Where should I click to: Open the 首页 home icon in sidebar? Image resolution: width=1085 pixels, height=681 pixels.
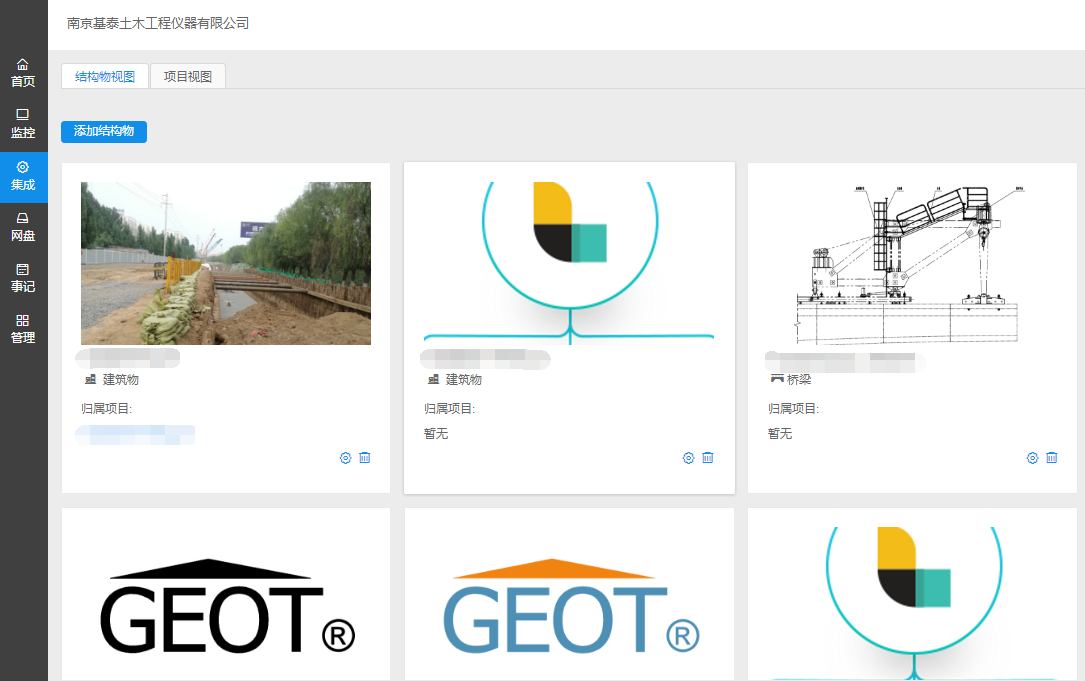click(23, 72)
